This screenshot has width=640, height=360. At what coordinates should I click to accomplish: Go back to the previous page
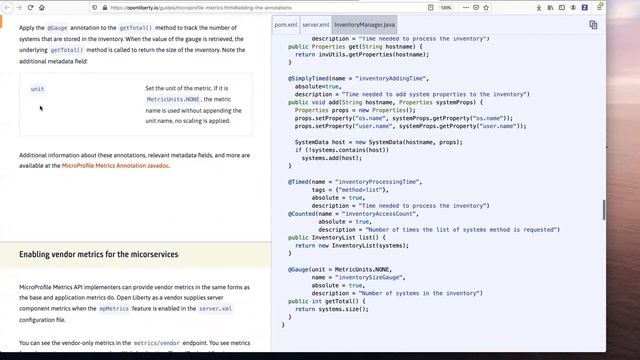[x=7, y=7]
